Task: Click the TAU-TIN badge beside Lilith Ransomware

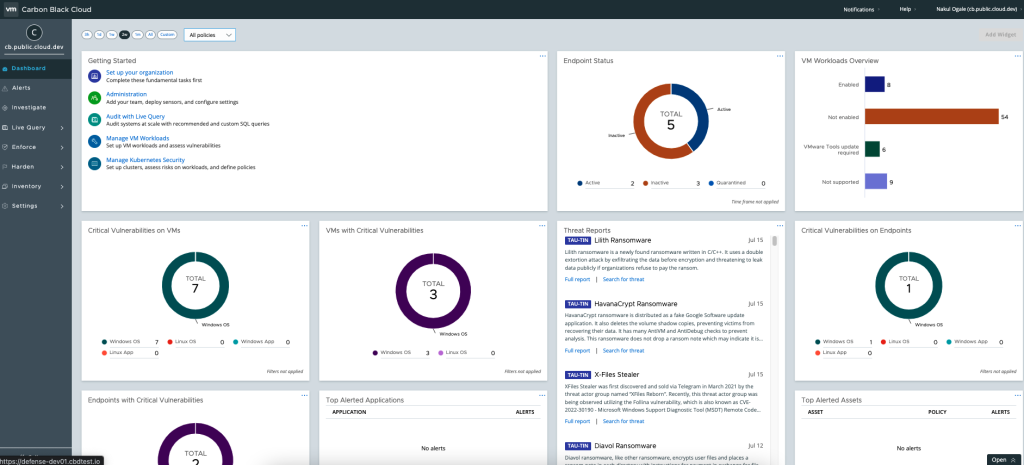Action: [578, 240]
